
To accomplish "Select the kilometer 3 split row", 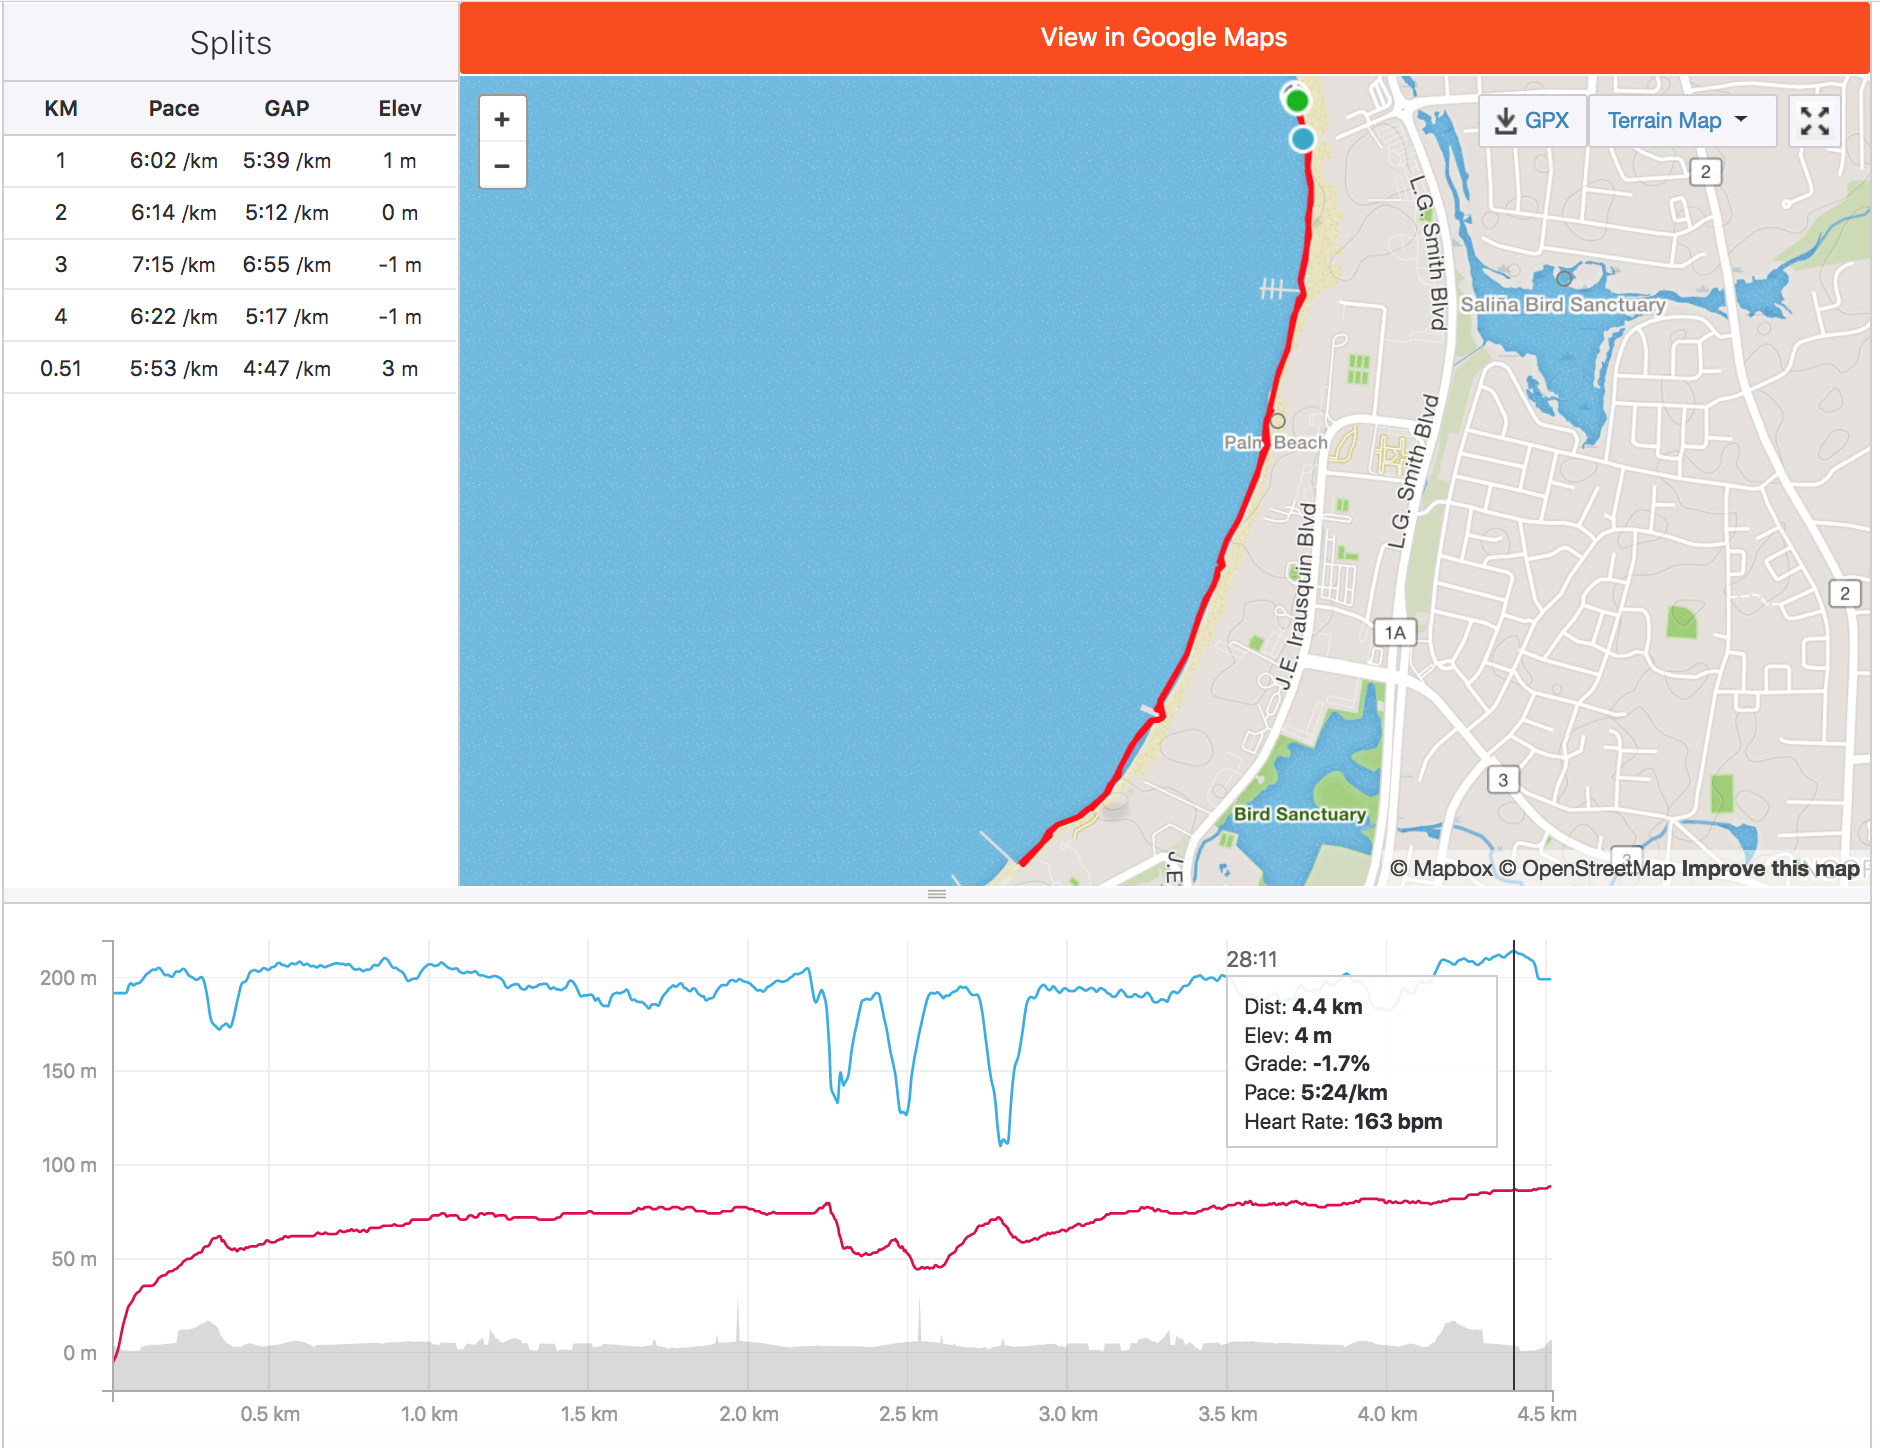I will [230, 265].
